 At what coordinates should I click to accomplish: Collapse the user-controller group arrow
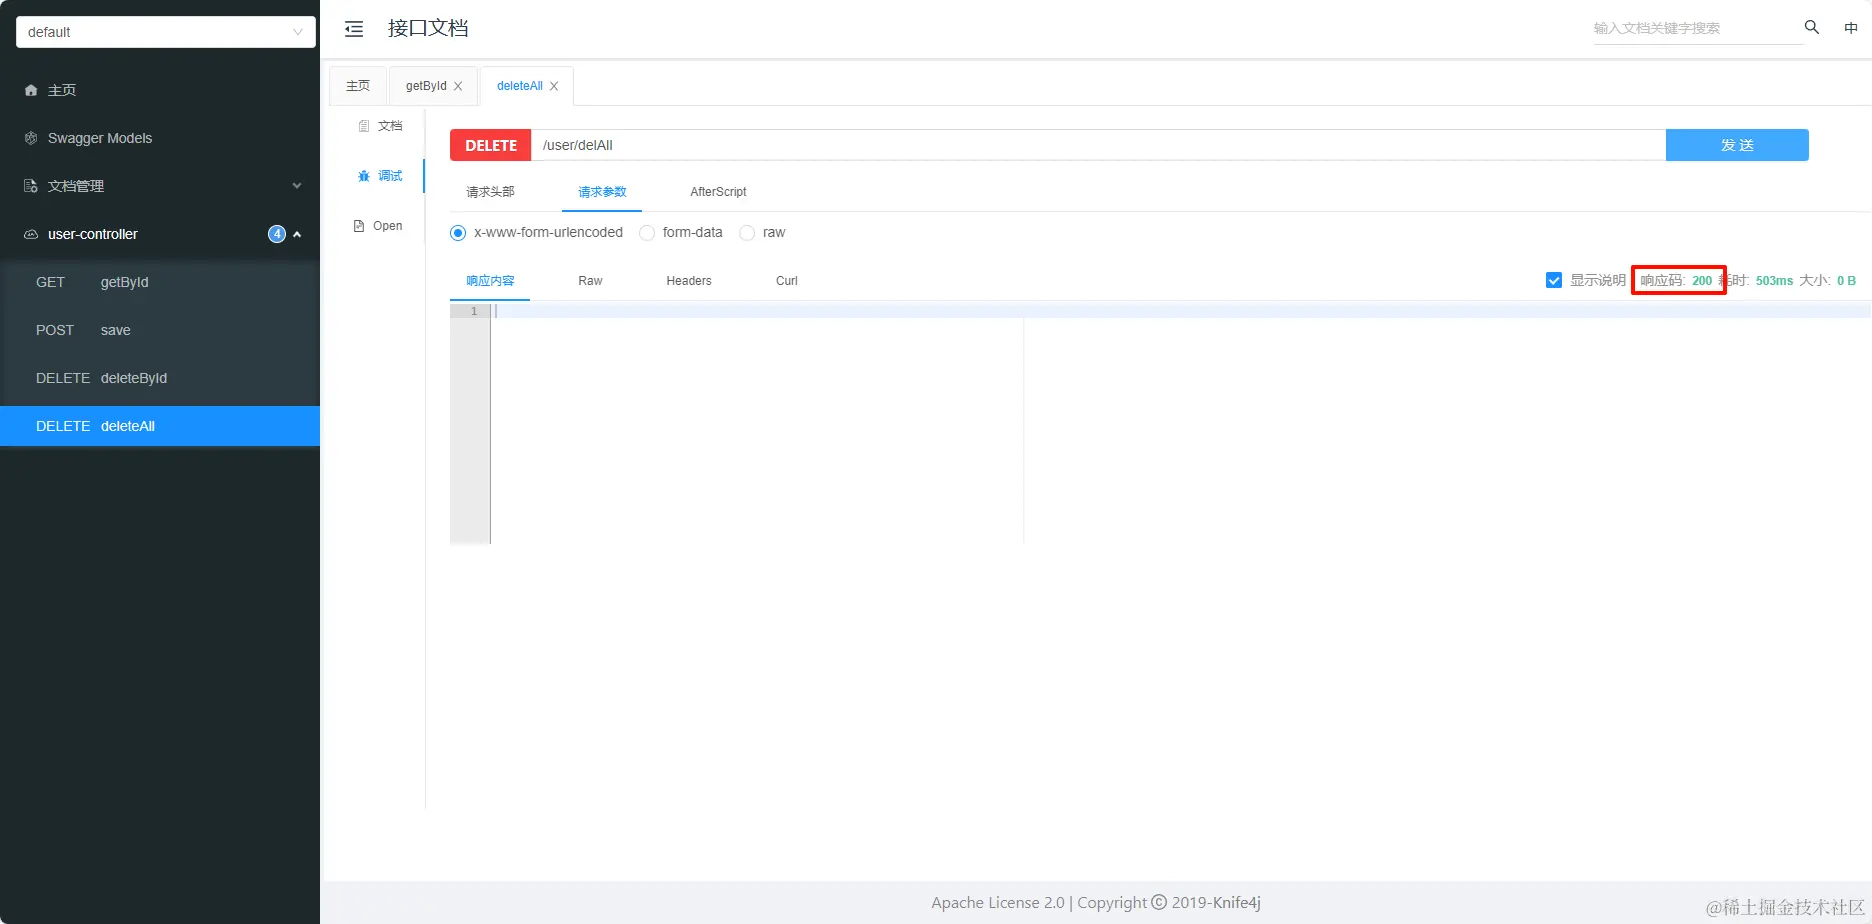297,234
